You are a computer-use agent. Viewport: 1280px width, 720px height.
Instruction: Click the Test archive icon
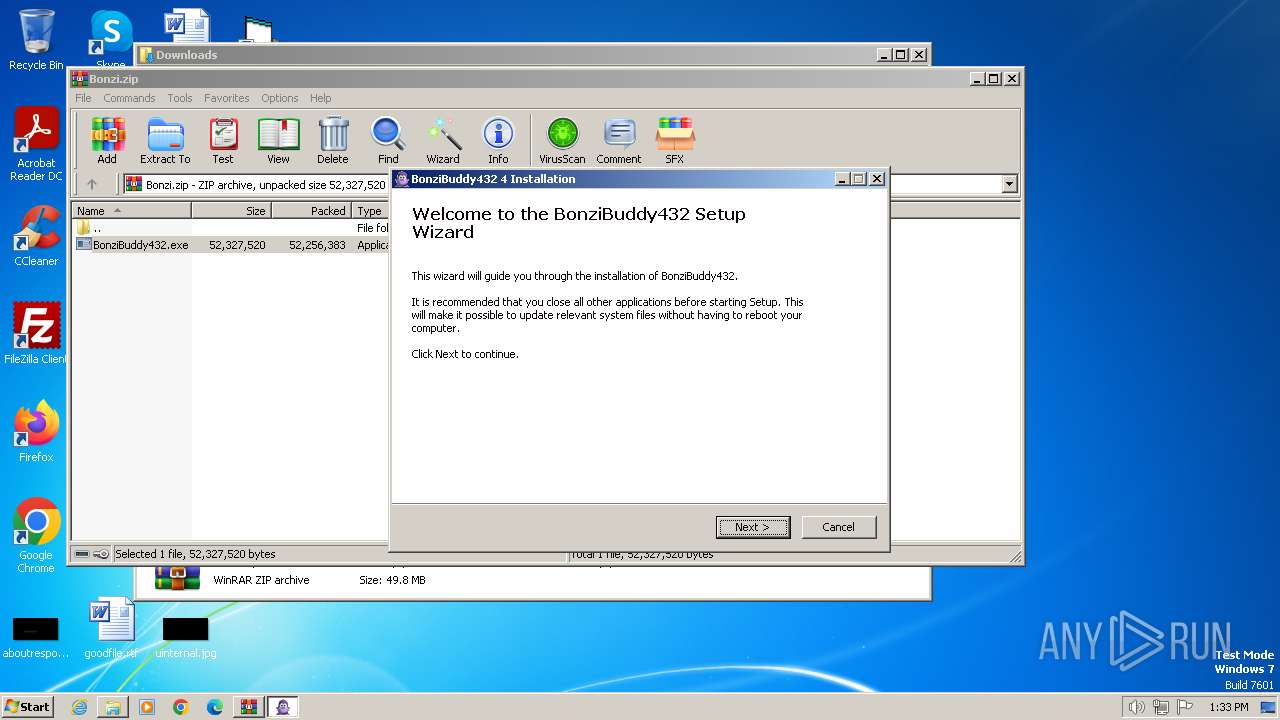coord(223,140)
